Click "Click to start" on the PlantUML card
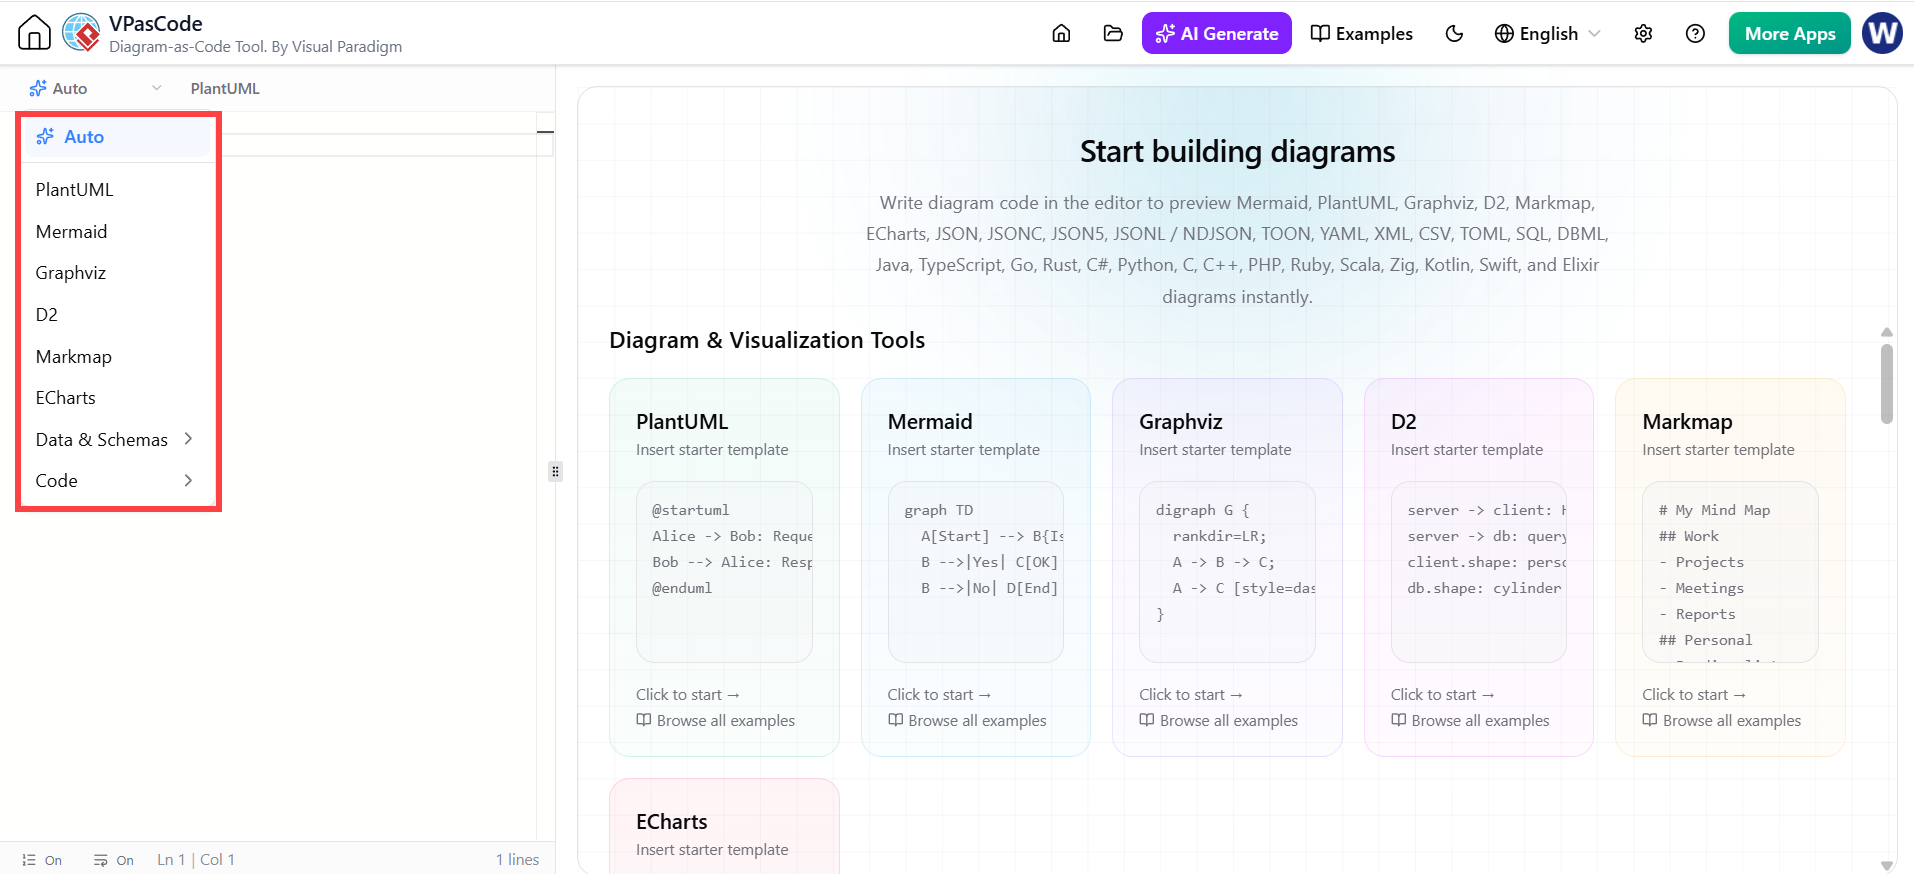The image size is (1914, 874). 688,695
